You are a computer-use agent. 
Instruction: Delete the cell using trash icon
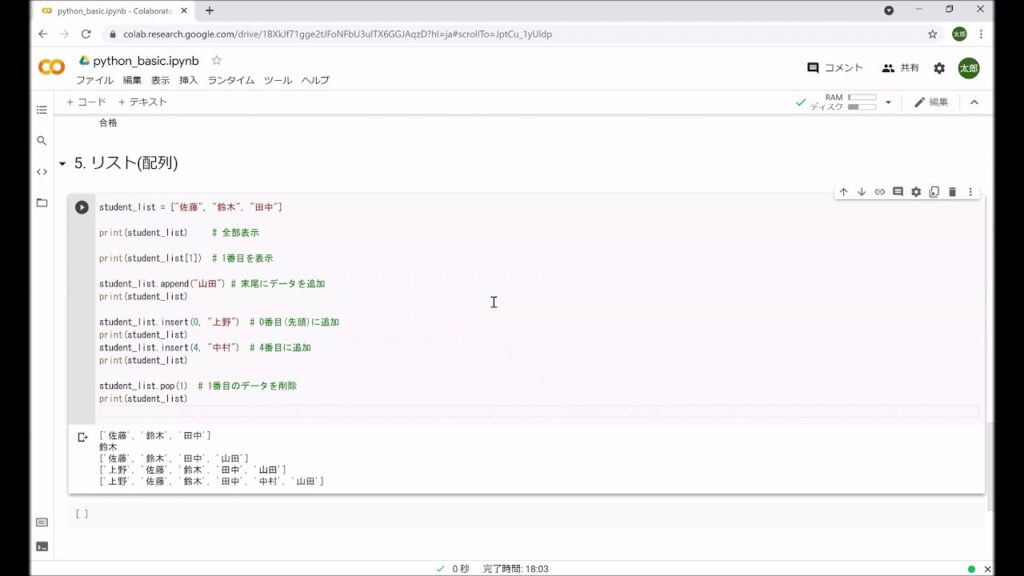point(952,192)
